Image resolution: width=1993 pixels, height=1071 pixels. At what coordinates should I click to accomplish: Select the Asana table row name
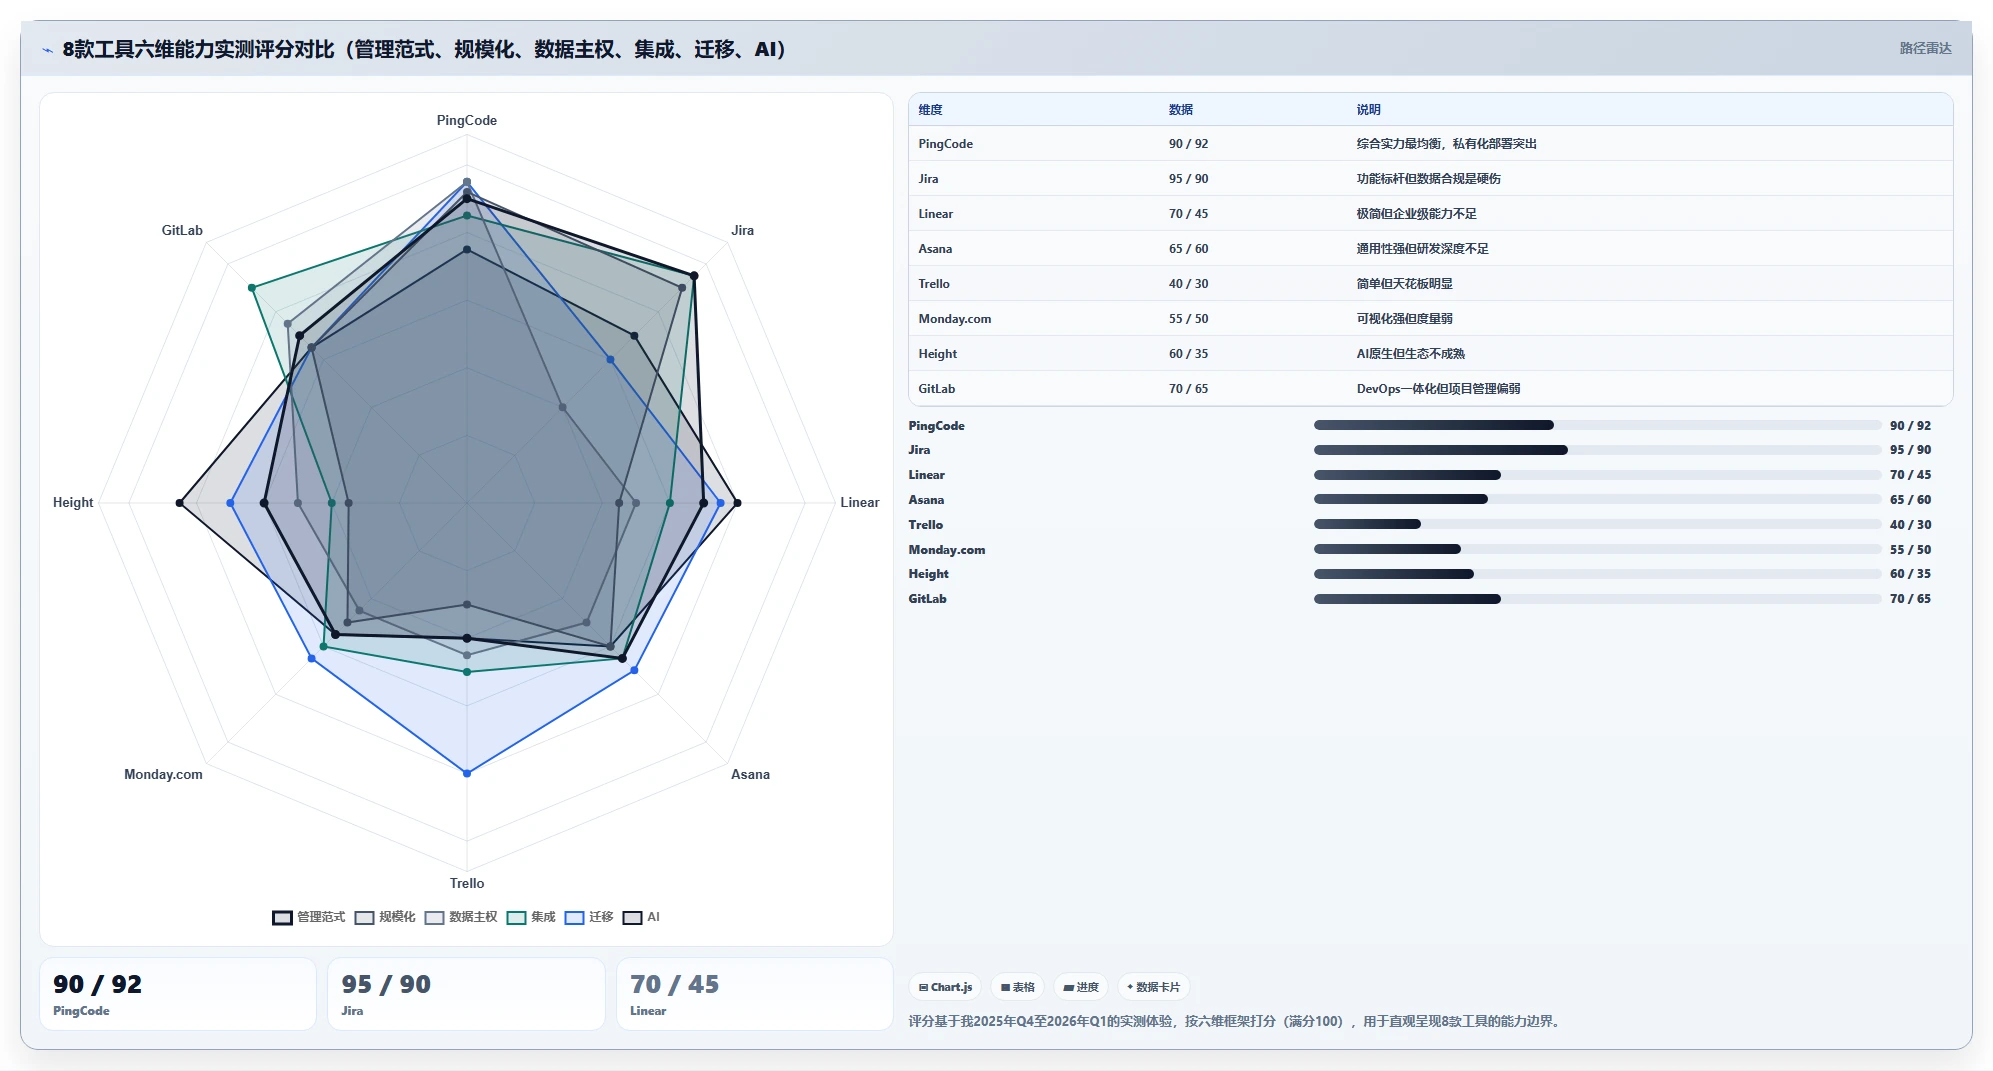[x=935, y=249]
